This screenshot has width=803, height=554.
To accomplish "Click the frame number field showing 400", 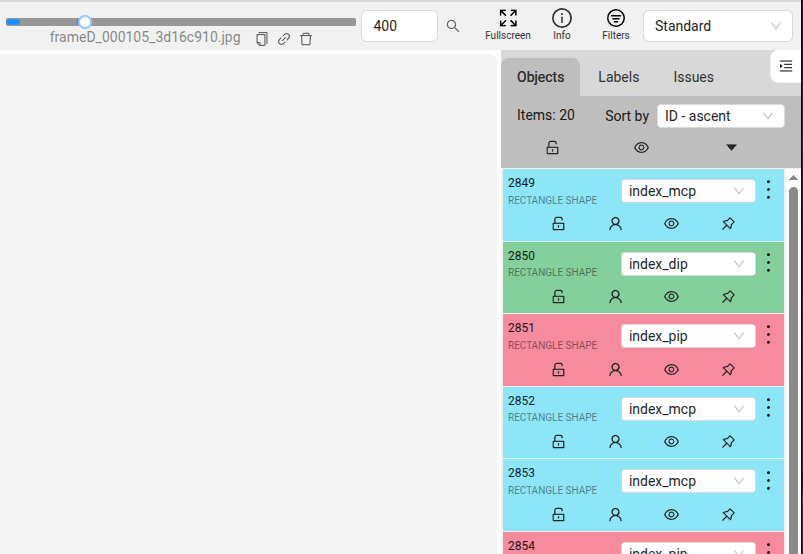I will (x=399, y=26).
